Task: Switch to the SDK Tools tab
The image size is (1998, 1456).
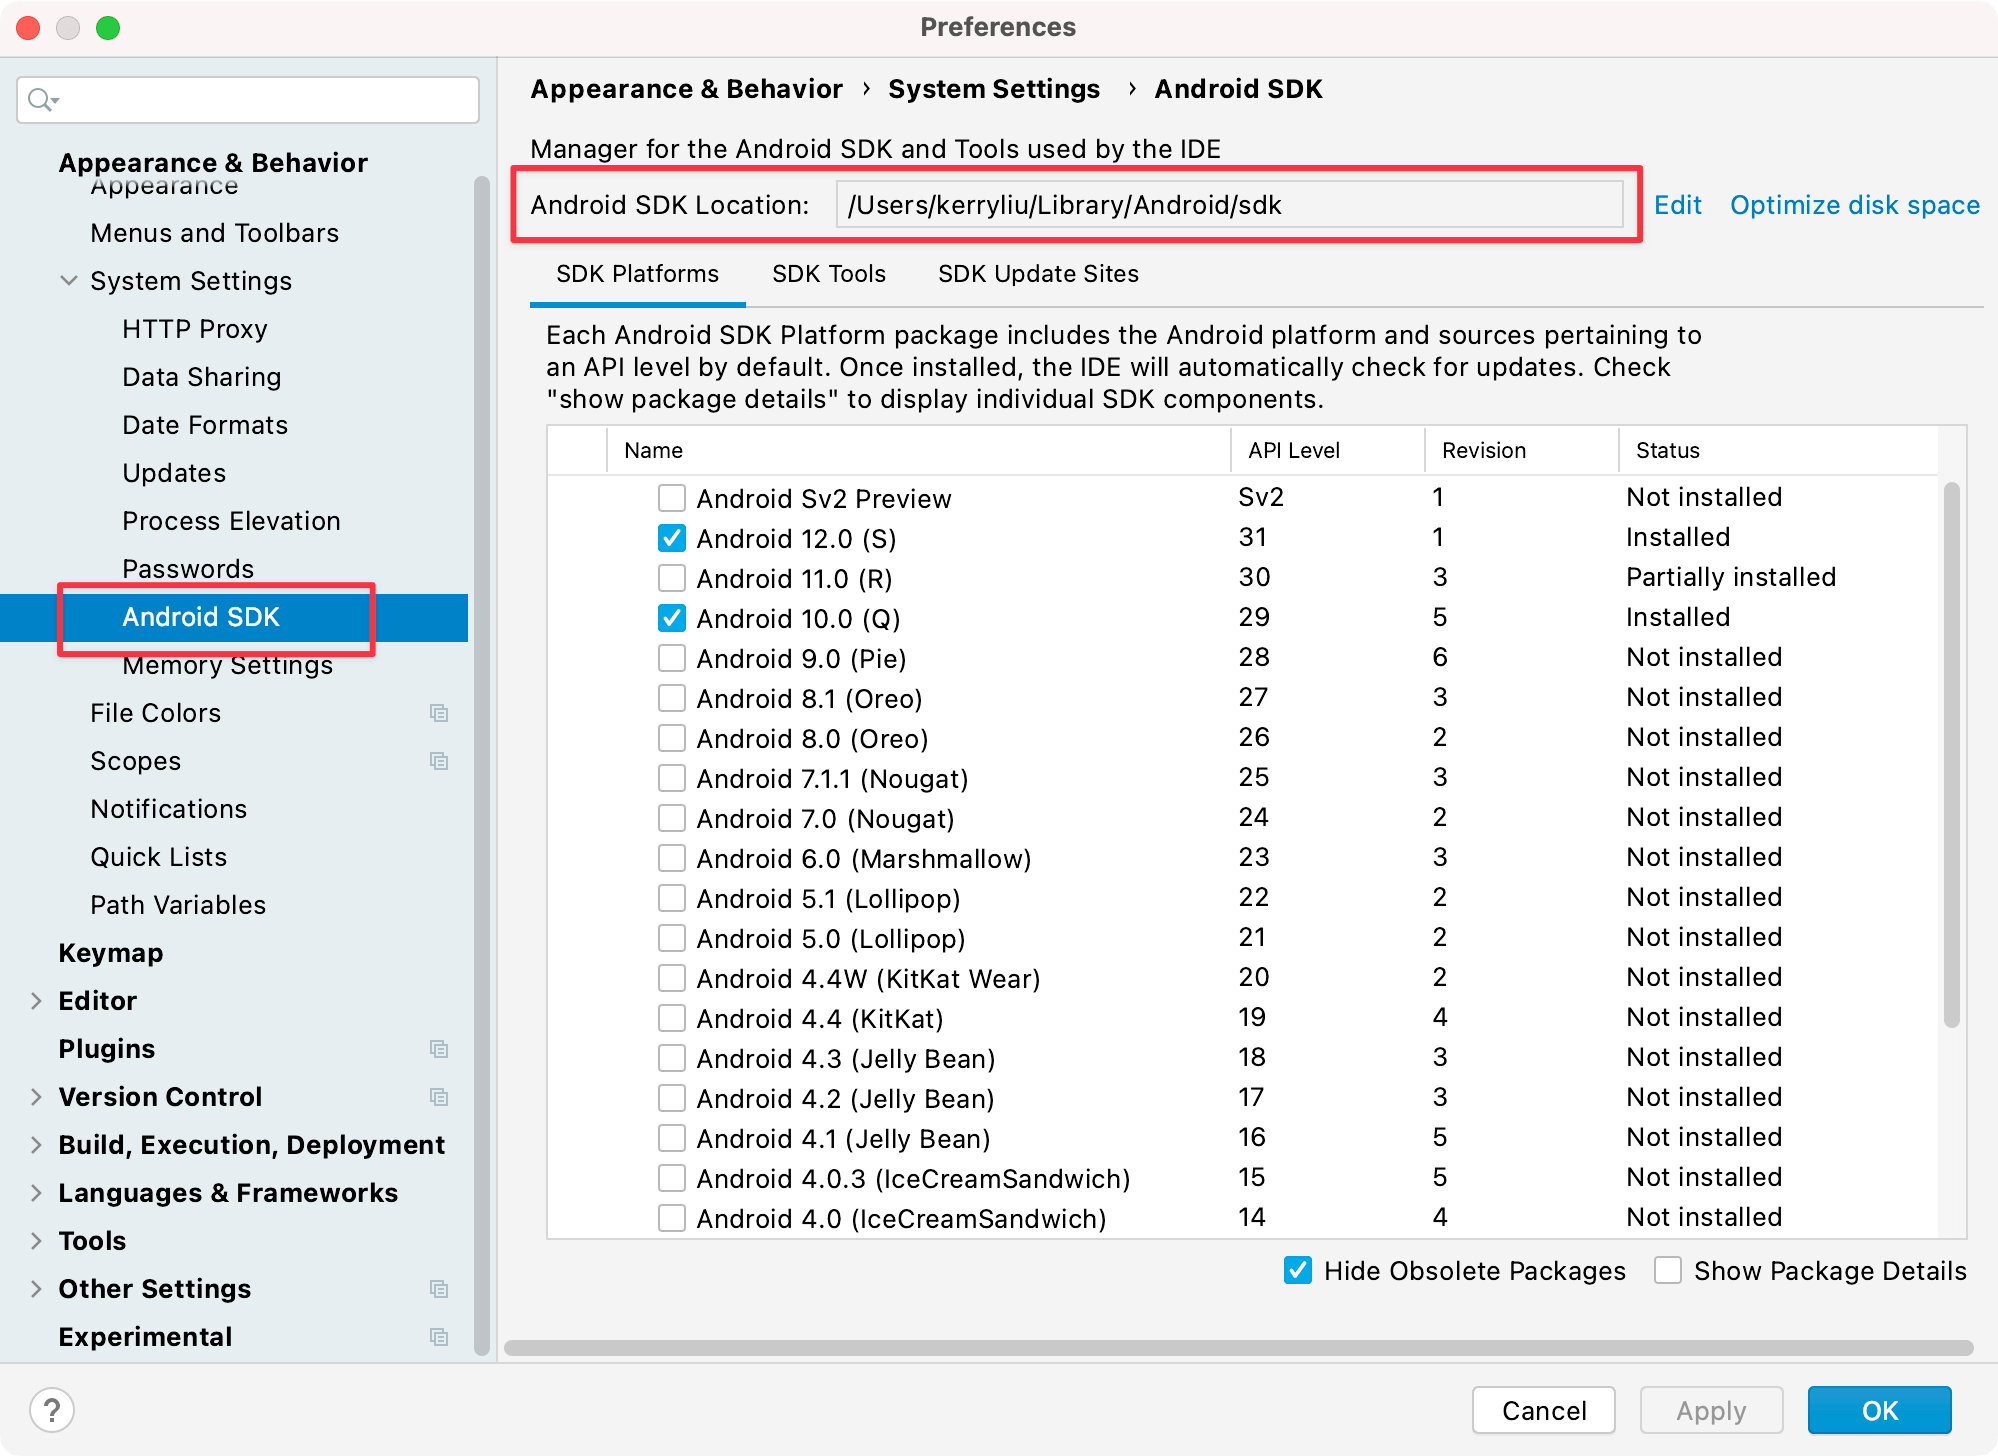Action: pos(828,274)
